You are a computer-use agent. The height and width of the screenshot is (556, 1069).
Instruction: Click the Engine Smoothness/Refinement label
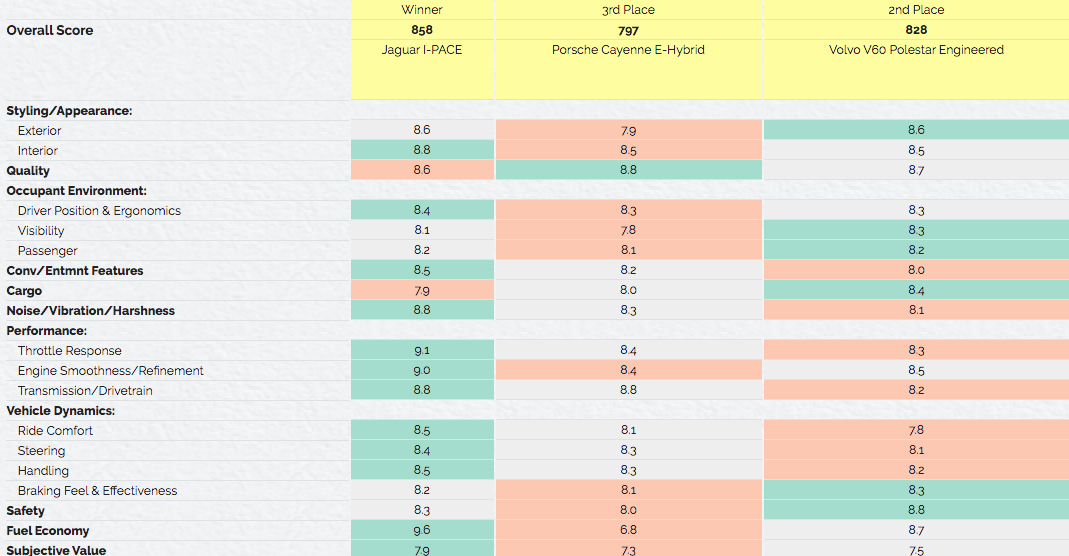pyautogui.click(x=110, y=371)
